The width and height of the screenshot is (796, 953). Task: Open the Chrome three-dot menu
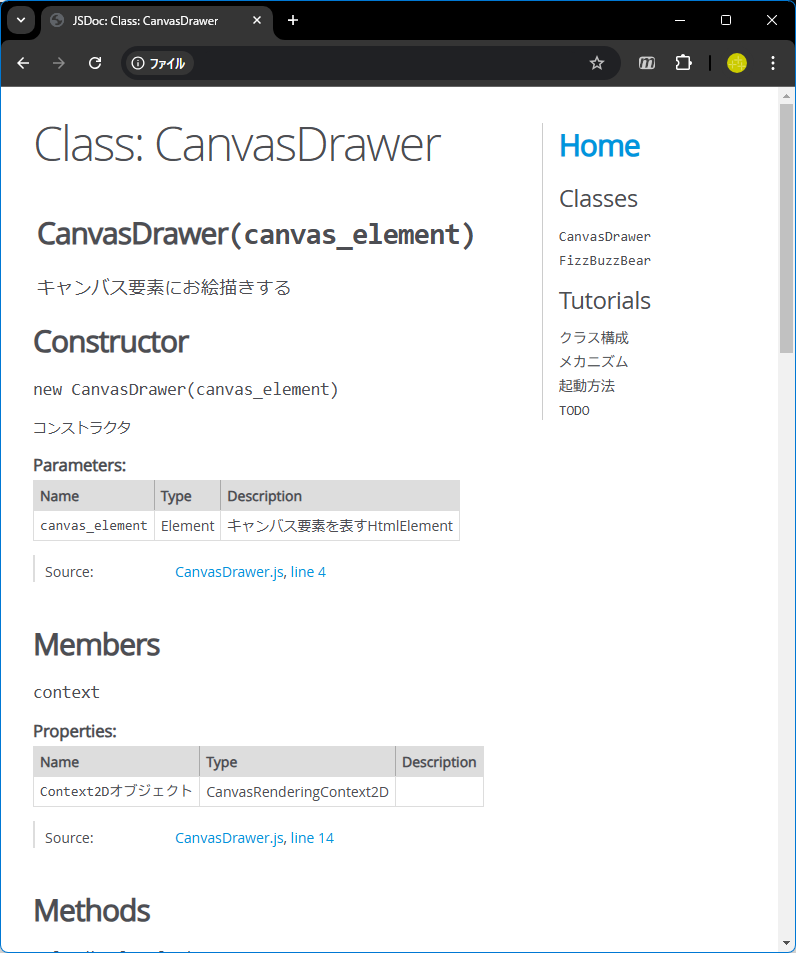pyautogui.click(x=772, y=63)
